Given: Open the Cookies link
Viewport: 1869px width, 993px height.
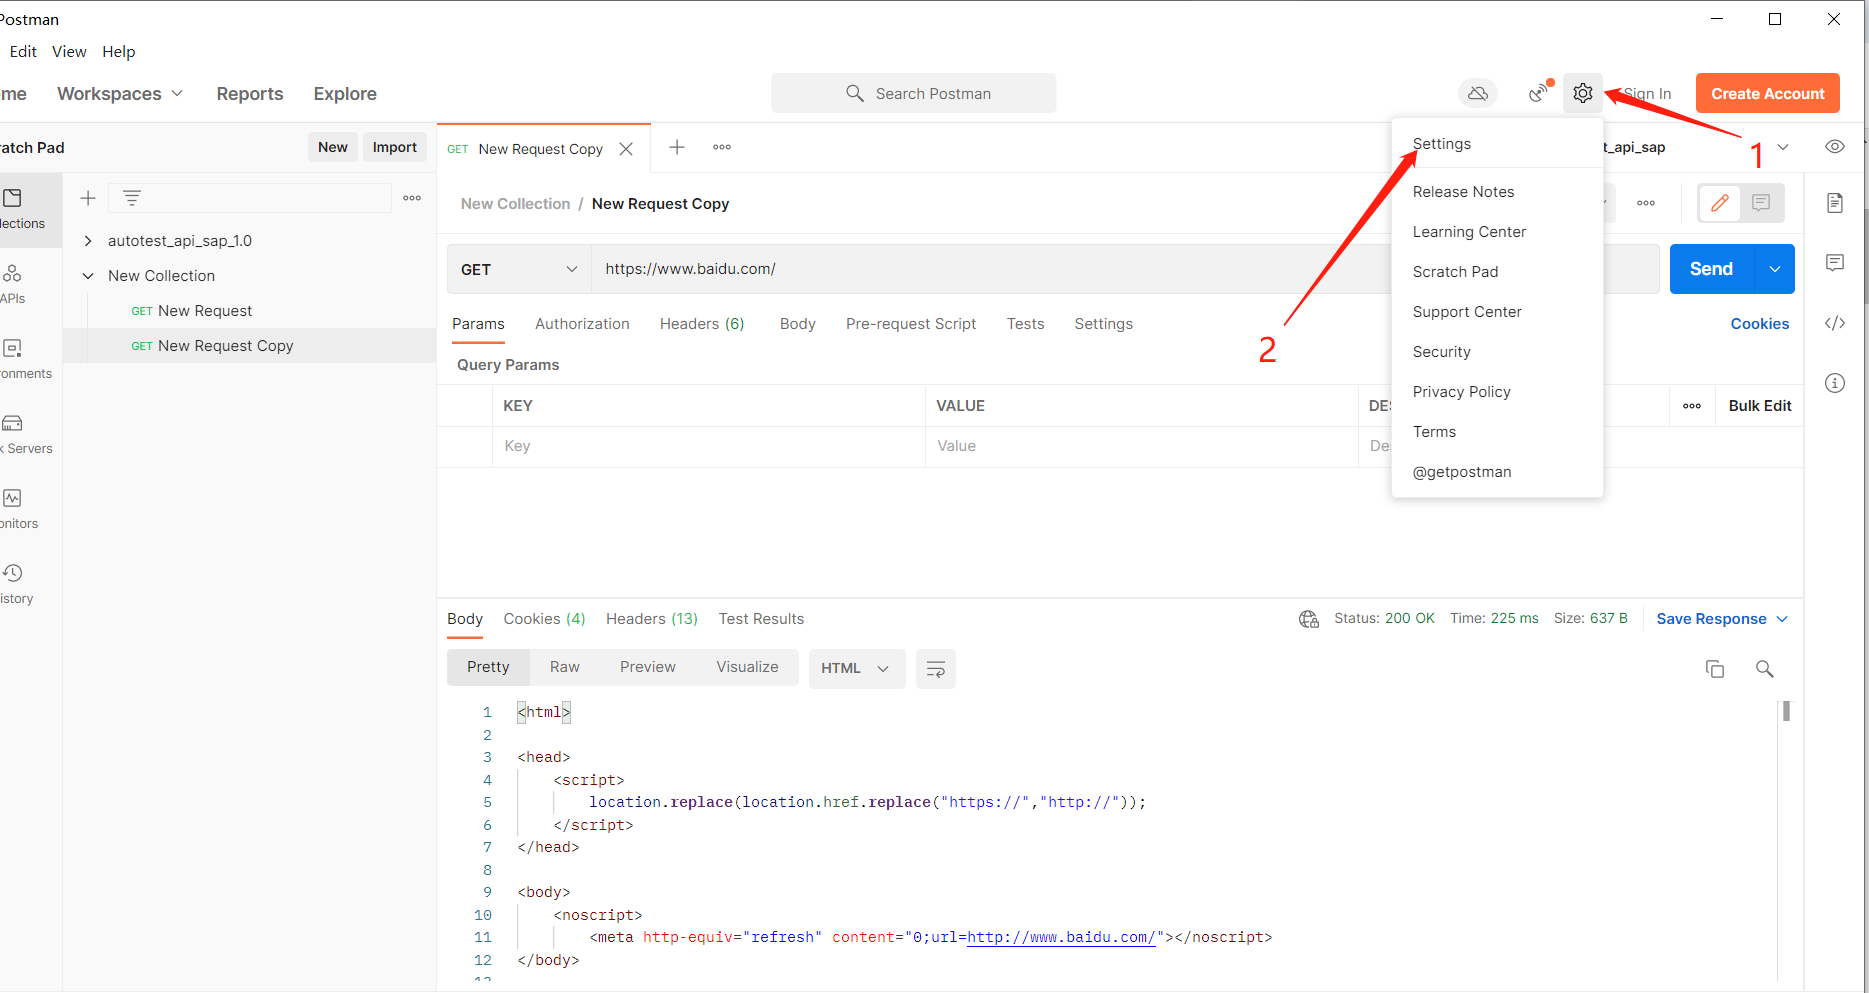Looking at the screenshot, I should 1759,324.
